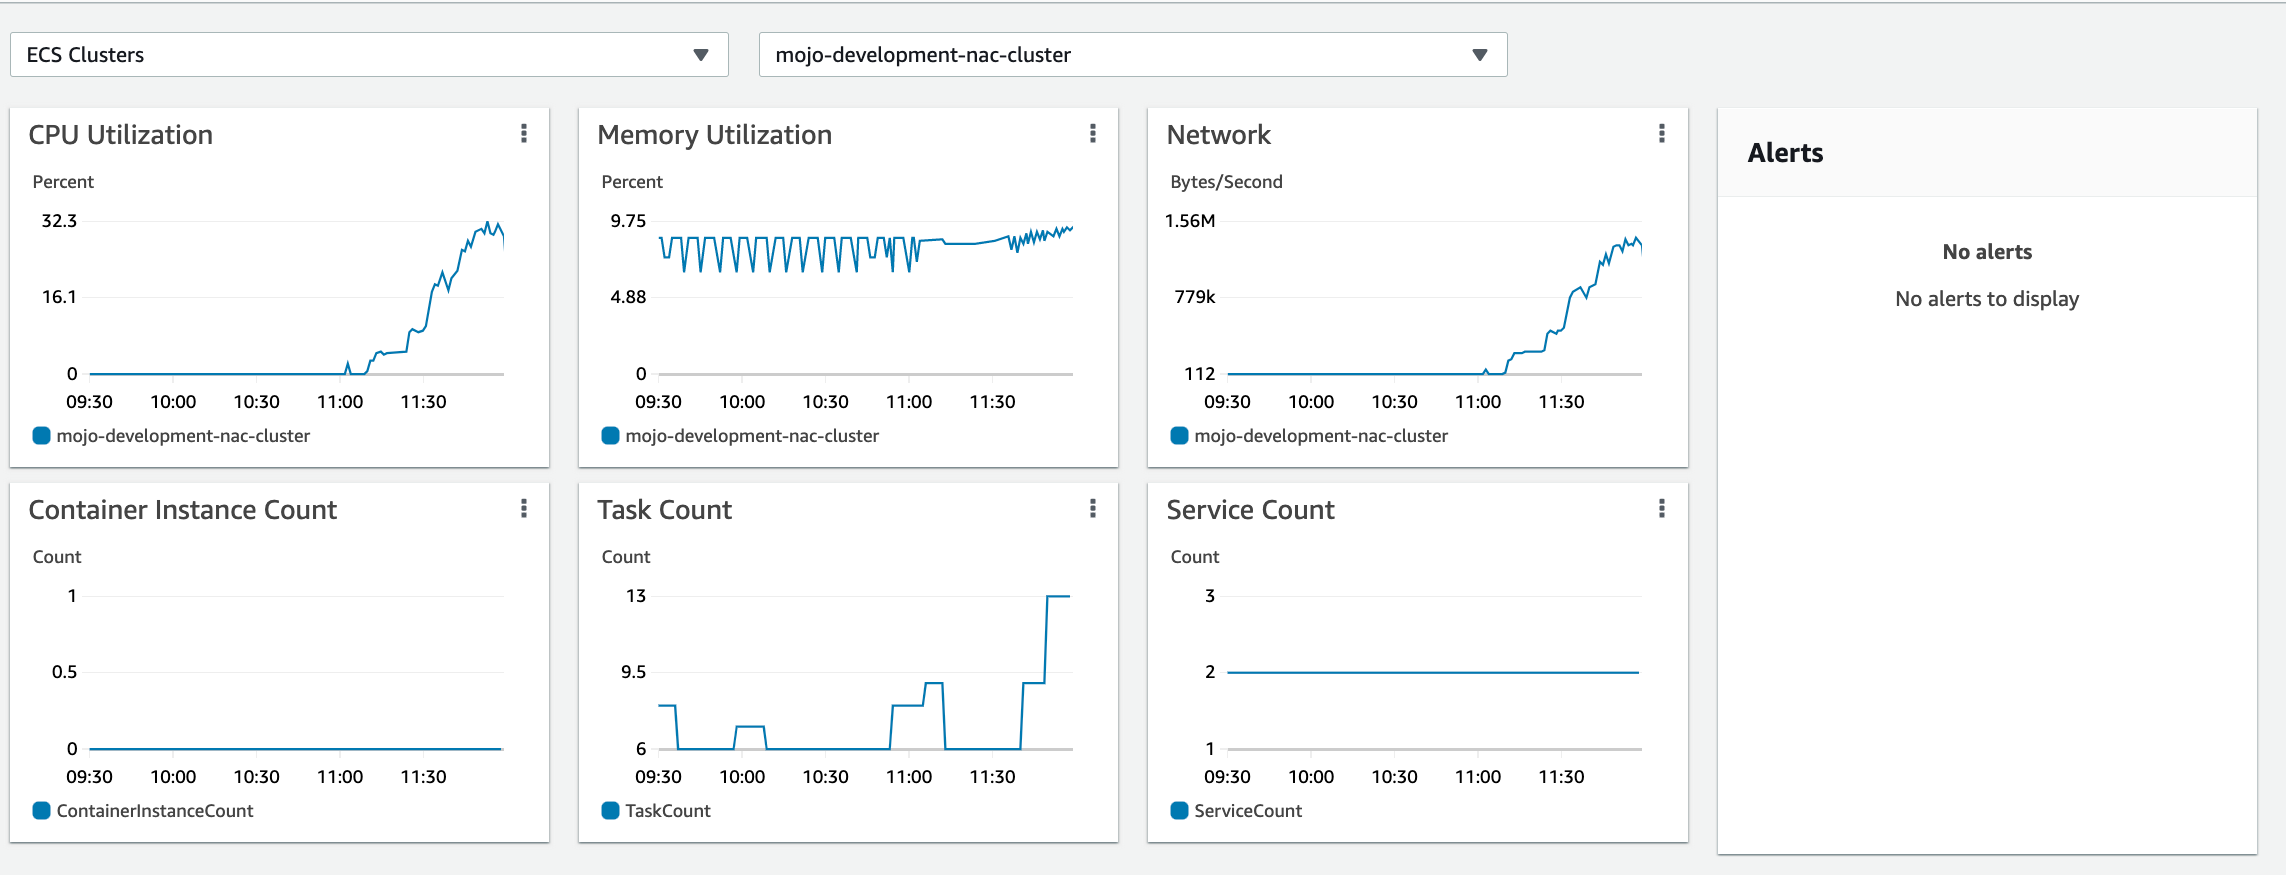Click the ServiceCount legend color swatch
This screenshot has height=875, width=2286.
pos(1179,811)
